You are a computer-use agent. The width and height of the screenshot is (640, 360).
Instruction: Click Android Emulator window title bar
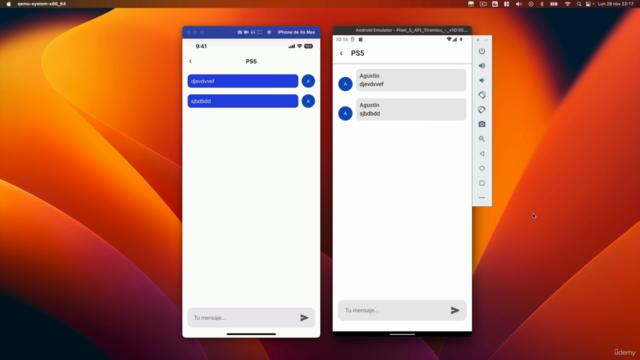click(402, 30)
